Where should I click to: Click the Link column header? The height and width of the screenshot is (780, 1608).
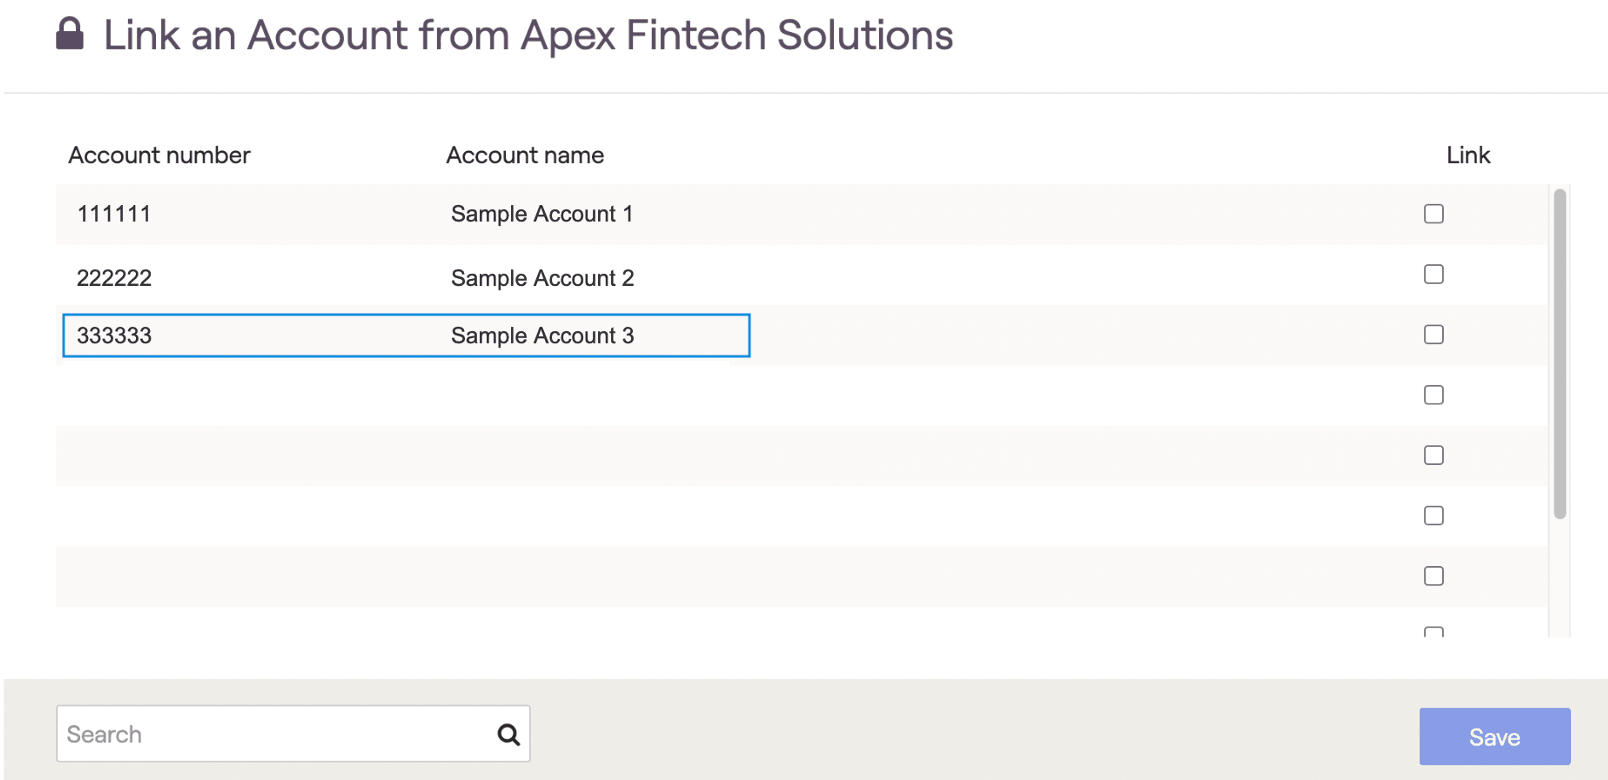(1468, 155)
